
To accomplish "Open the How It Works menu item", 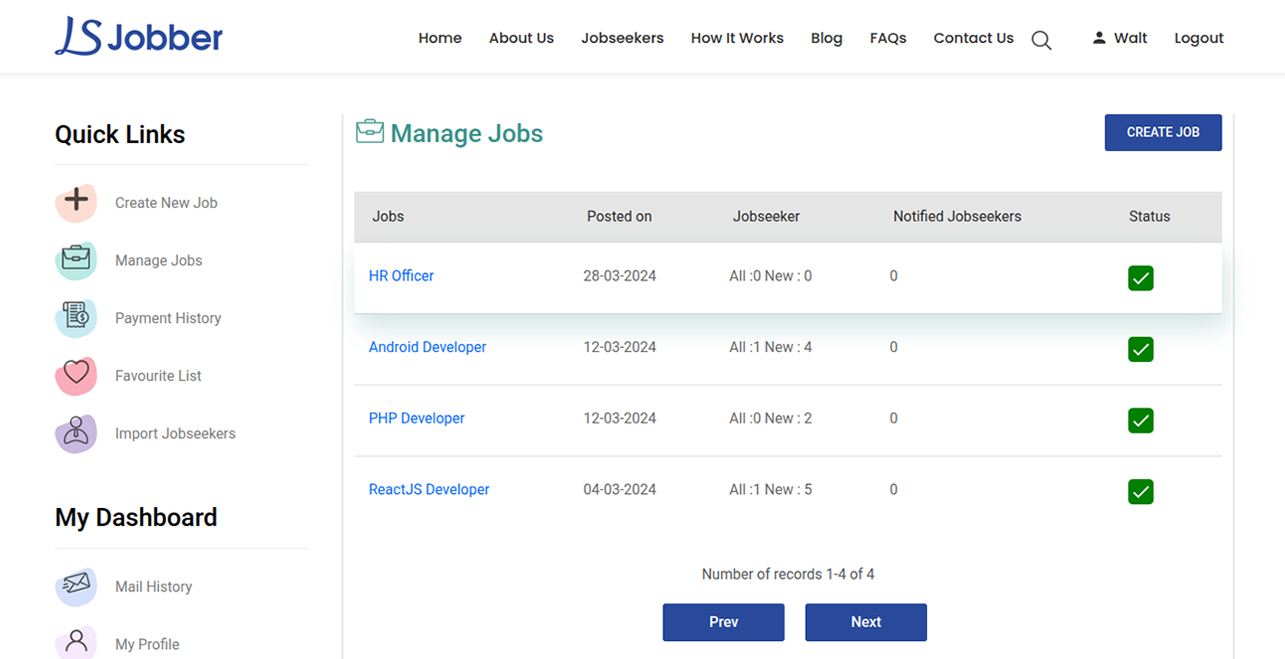I will point(737,38).
